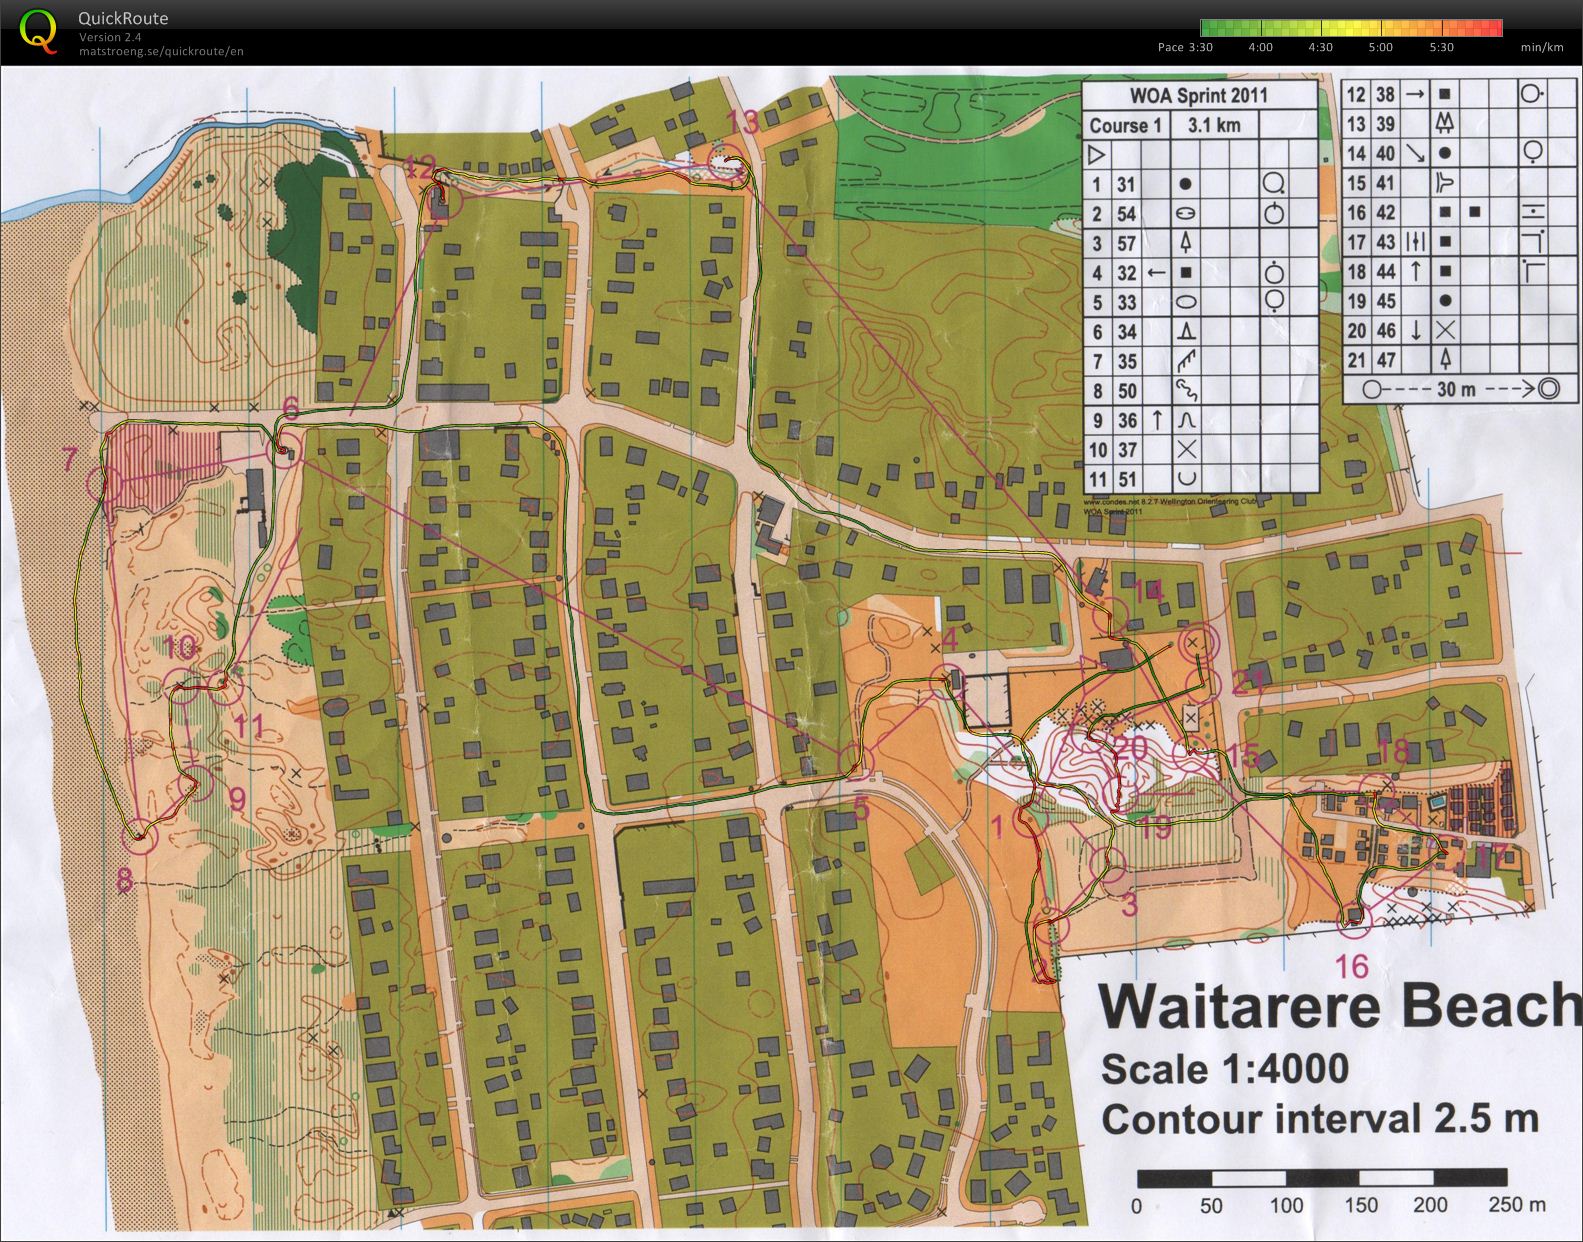1583x1242 pixels.
Task: Click the Course 1 cell in table
Action: tap(1125, 126)
